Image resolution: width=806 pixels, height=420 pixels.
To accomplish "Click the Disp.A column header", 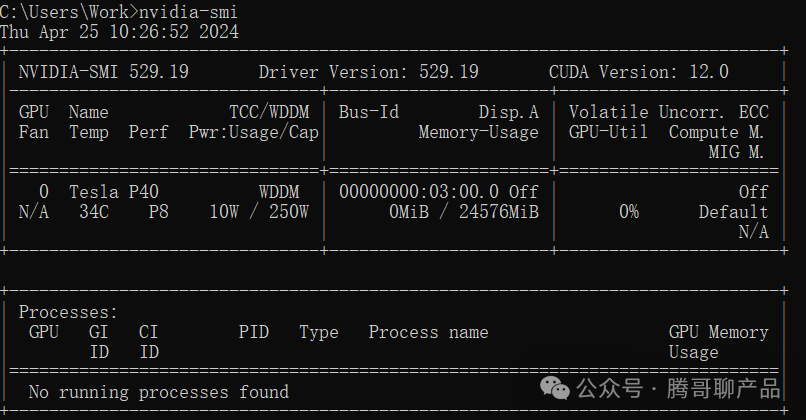I will coord(508,112).
